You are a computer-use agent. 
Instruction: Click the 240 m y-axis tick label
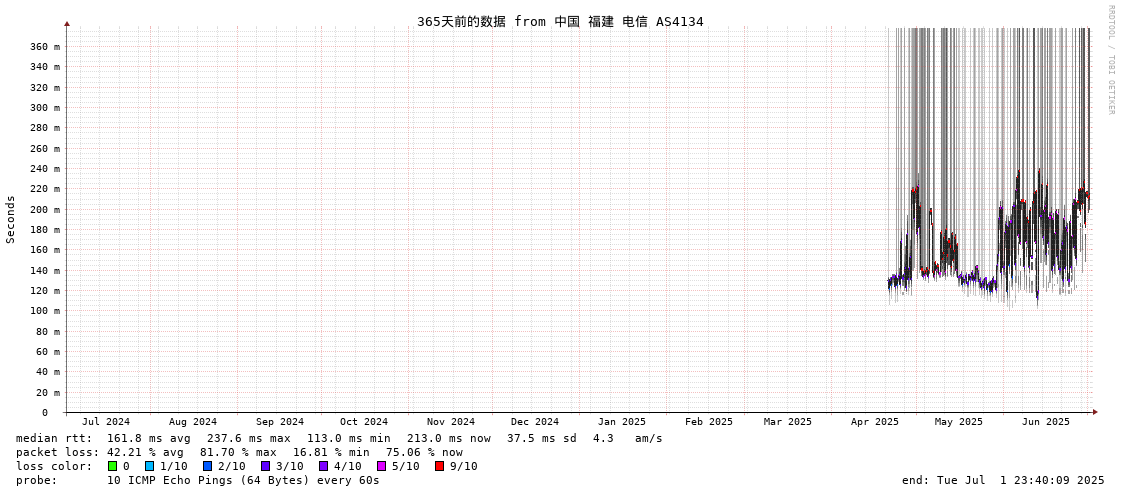(45, 169)
